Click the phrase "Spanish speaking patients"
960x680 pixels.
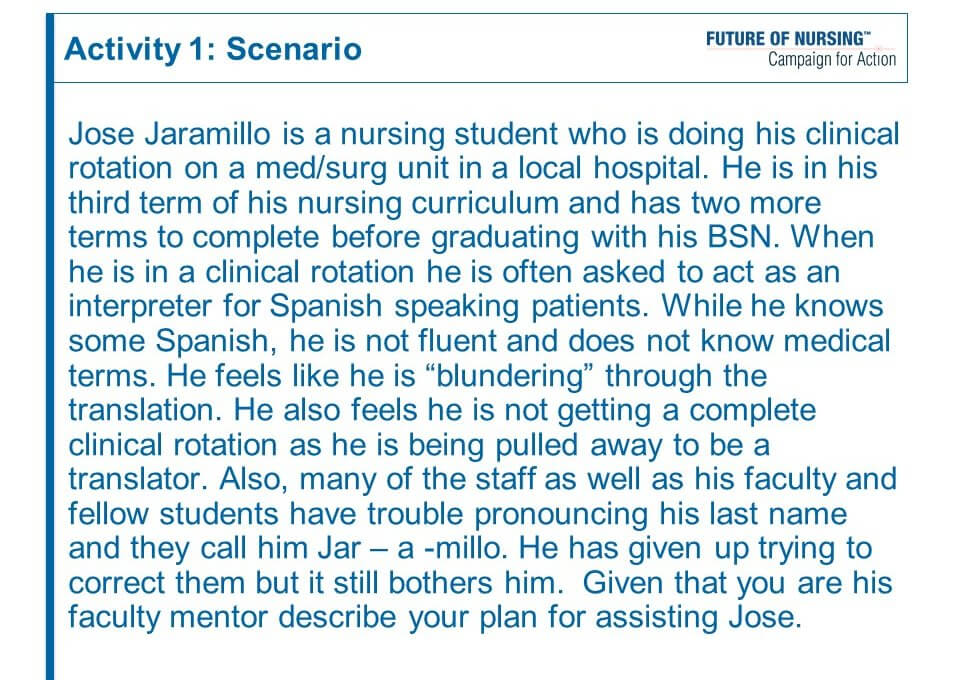pyautogui.click(x=463, y=307)
